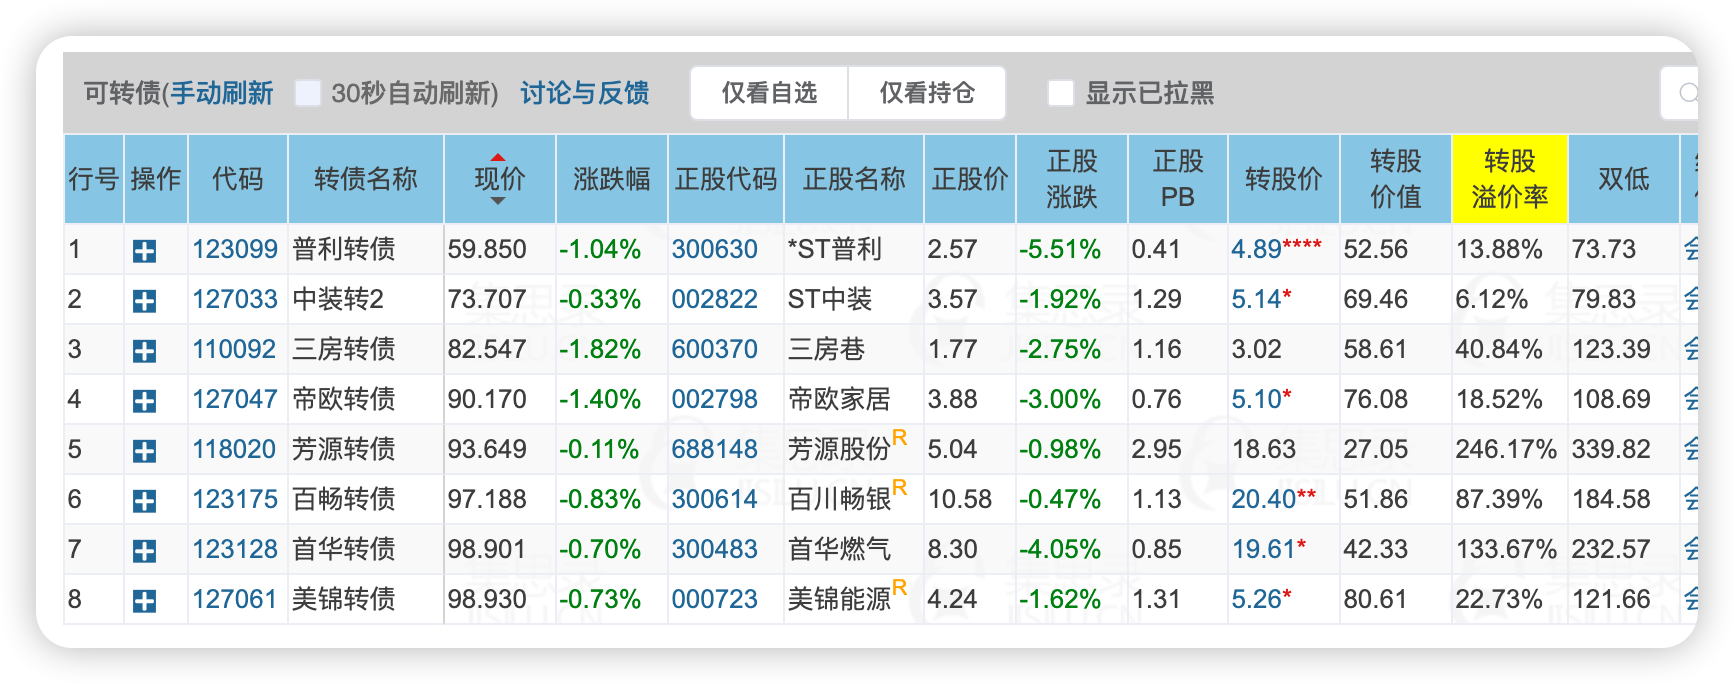Click the R badge beside 美锦能源
This screenshot has width=1734, height=684.
point(899,588)
